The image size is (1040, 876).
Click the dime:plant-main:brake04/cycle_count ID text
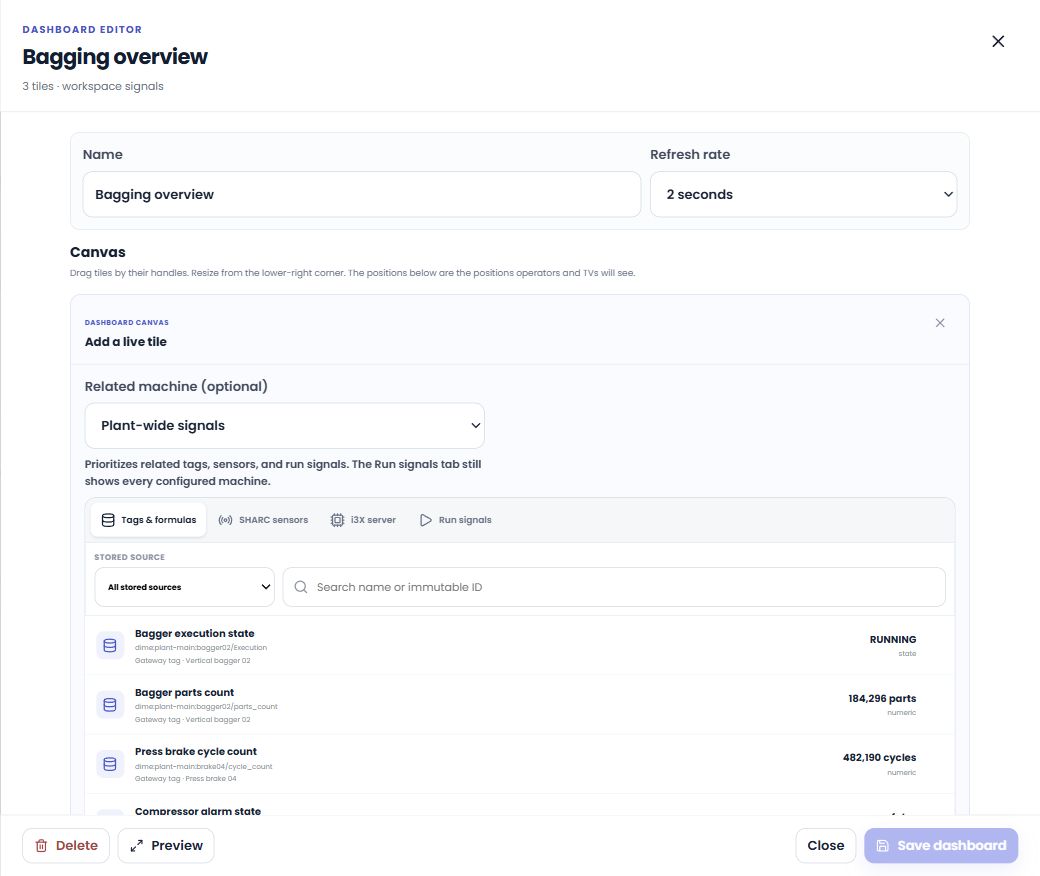204,766
